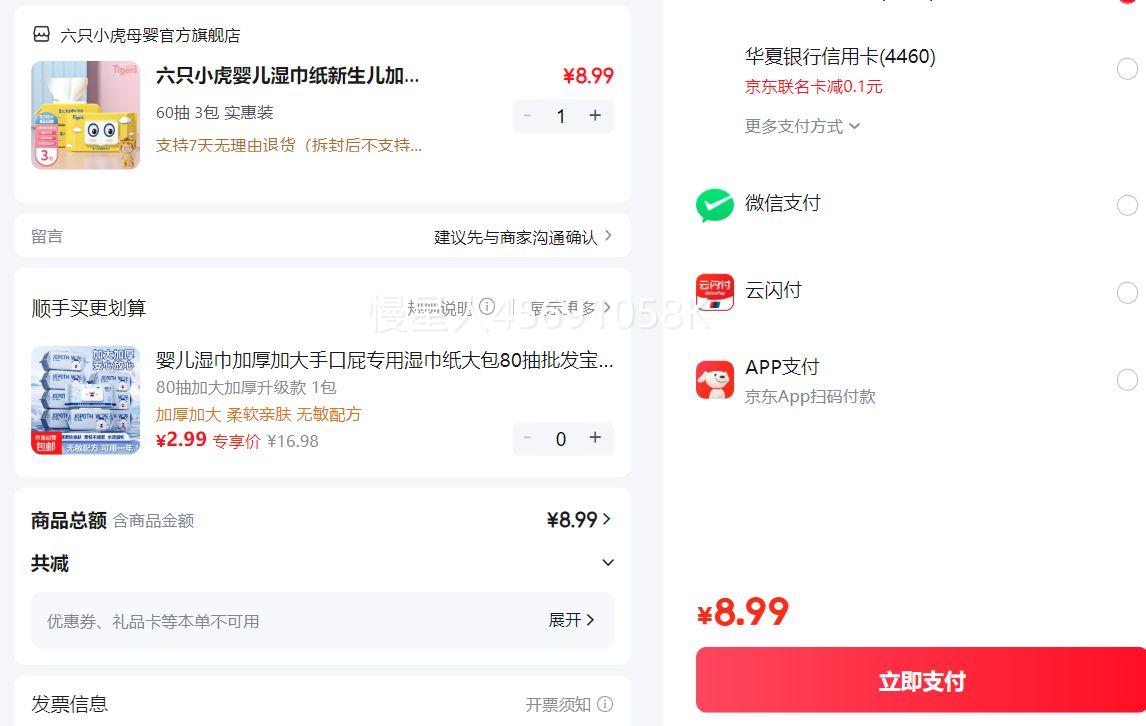Click the WeChat Pay green icon

tap(714, 205)
